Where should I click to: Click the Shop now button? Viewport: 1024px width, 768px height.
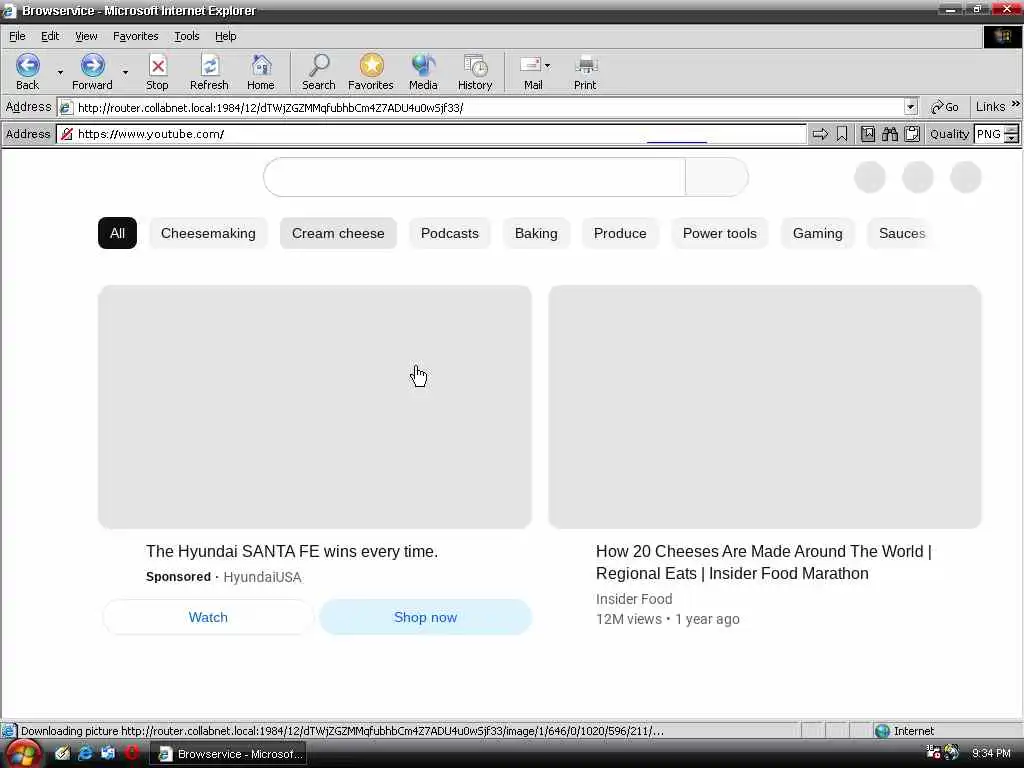click(425, 617)
